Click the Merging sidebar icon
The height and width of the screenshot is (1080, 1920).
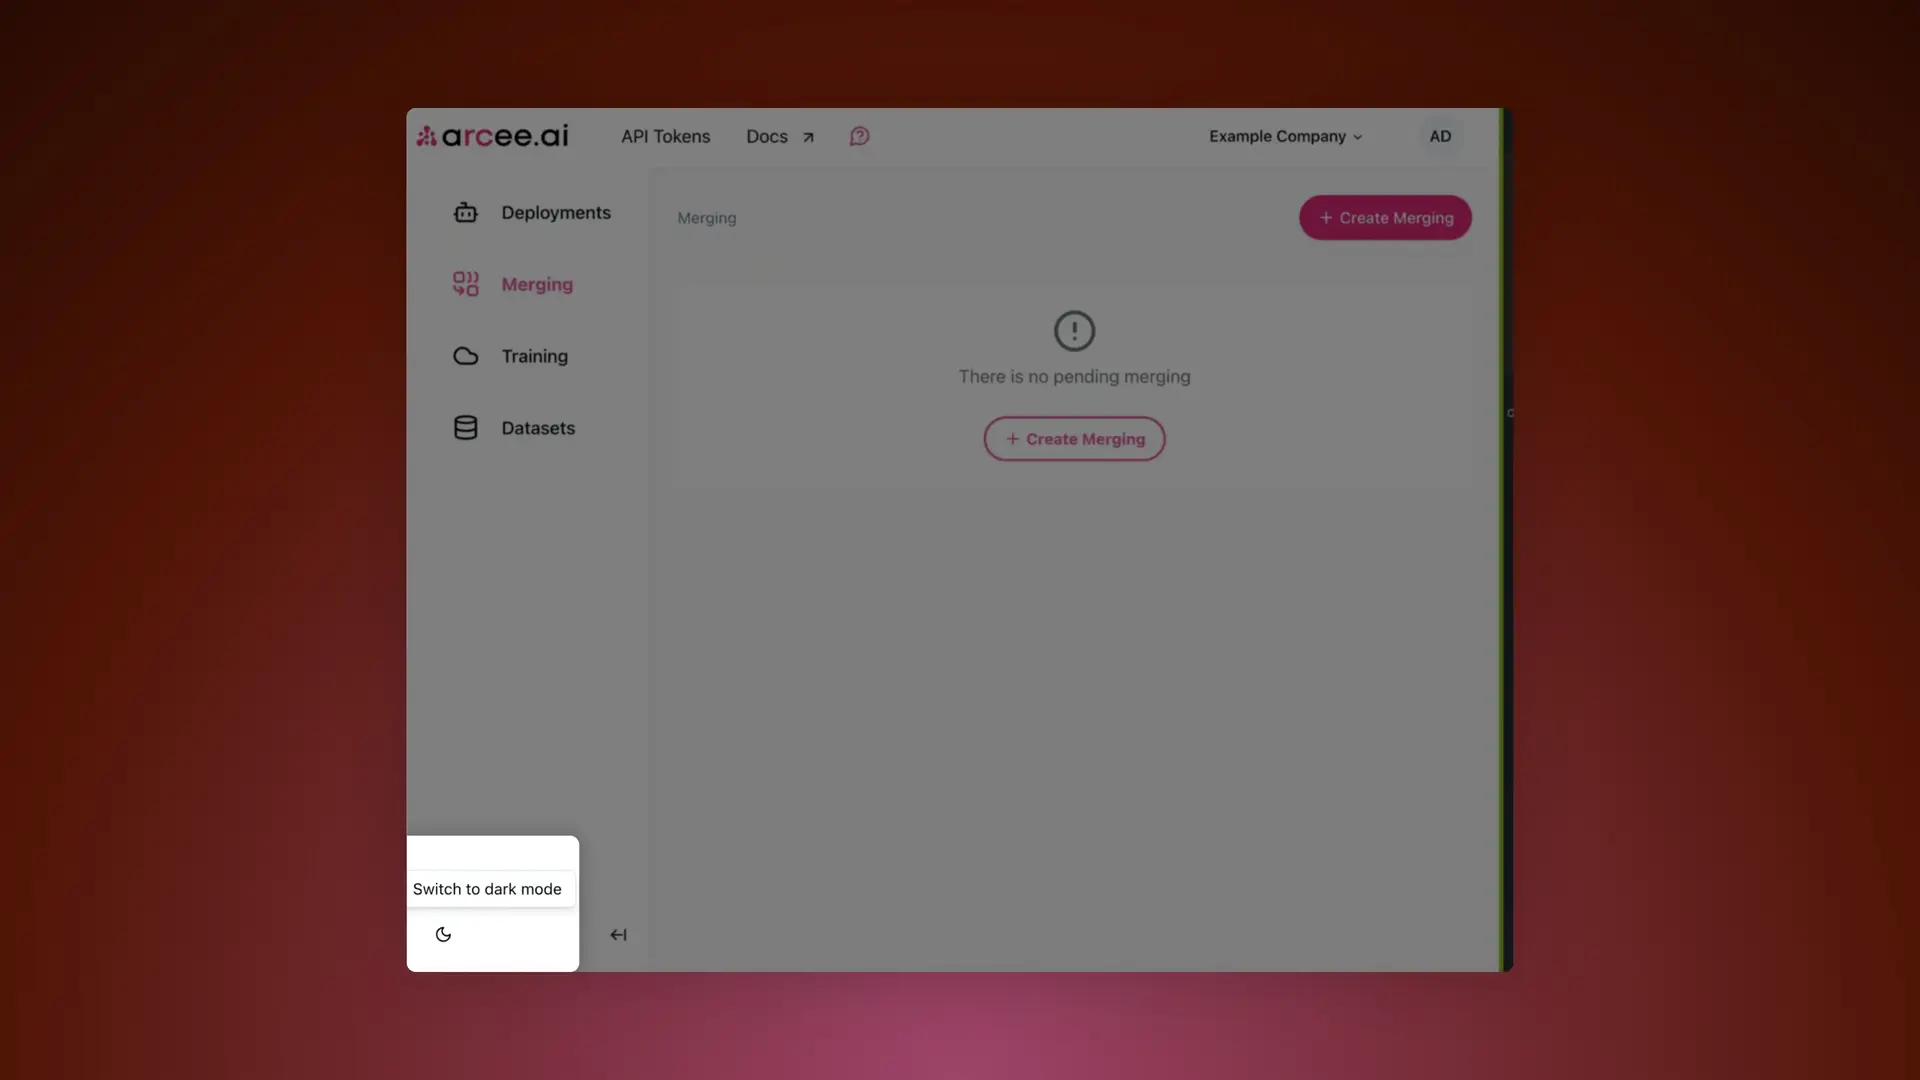(x=465, y=282)
